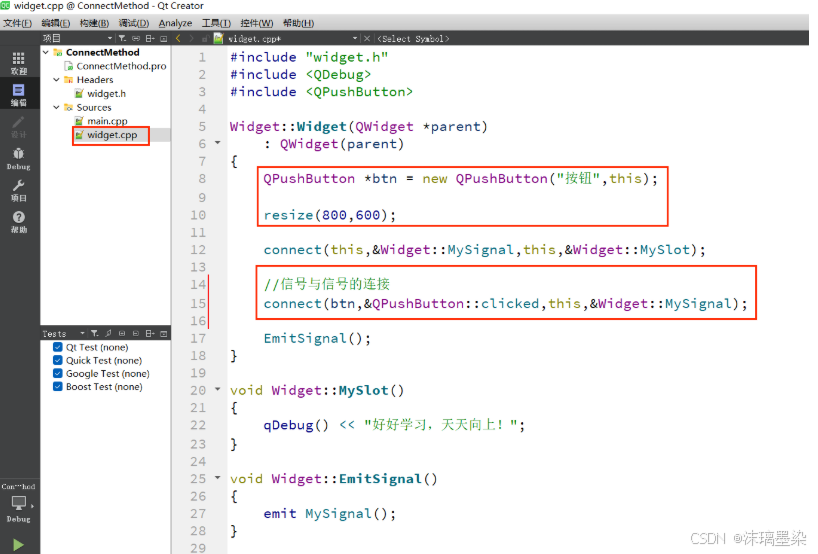Uncheck the Google Test (none) checkbox

point(58,373)
